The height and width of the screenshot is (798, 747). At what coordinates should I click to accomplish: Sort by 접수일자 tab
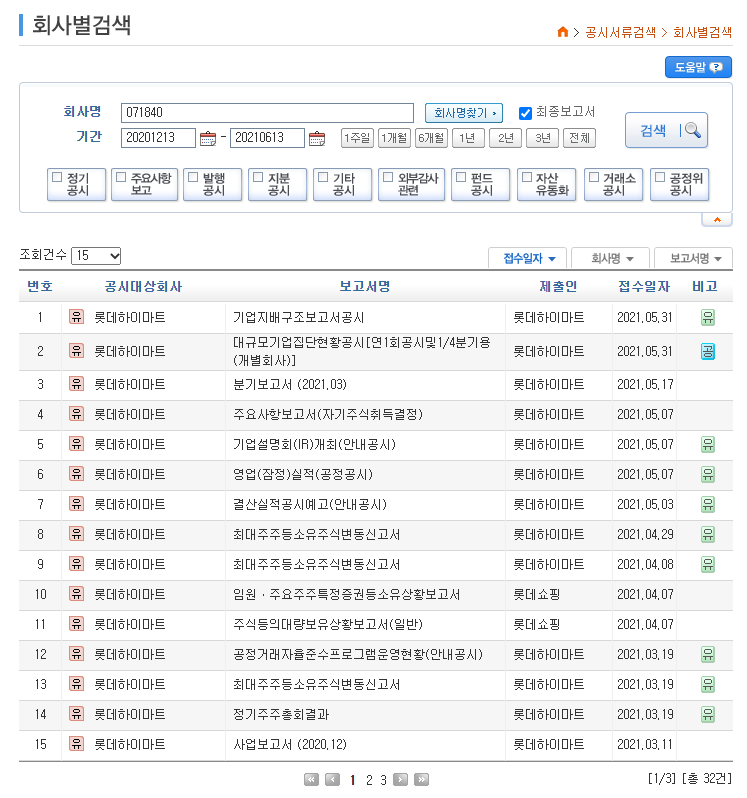528,258
